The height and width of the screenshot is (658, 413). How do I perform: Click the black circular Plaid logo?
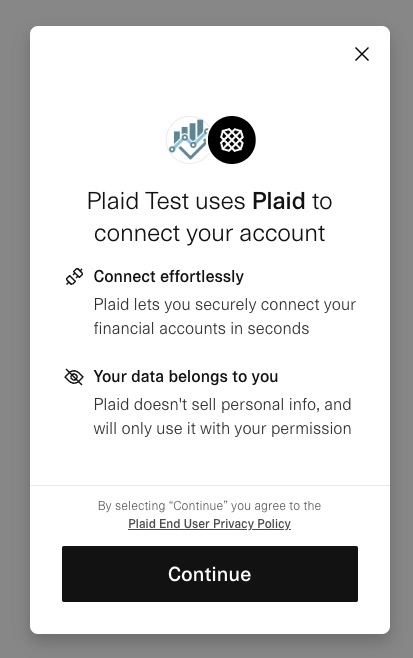tap(232, 140)
